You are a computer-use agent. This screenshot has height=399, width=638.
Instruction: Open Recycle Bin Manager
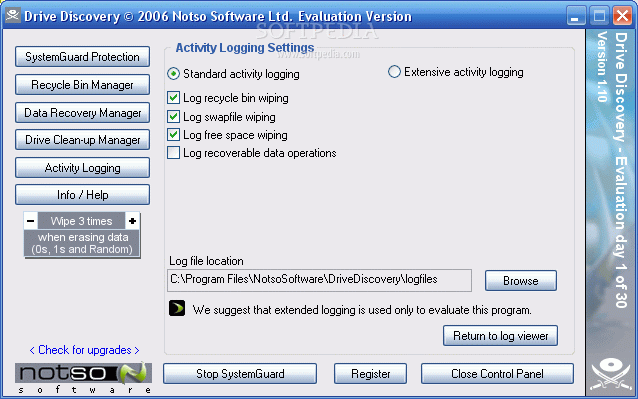82,85
